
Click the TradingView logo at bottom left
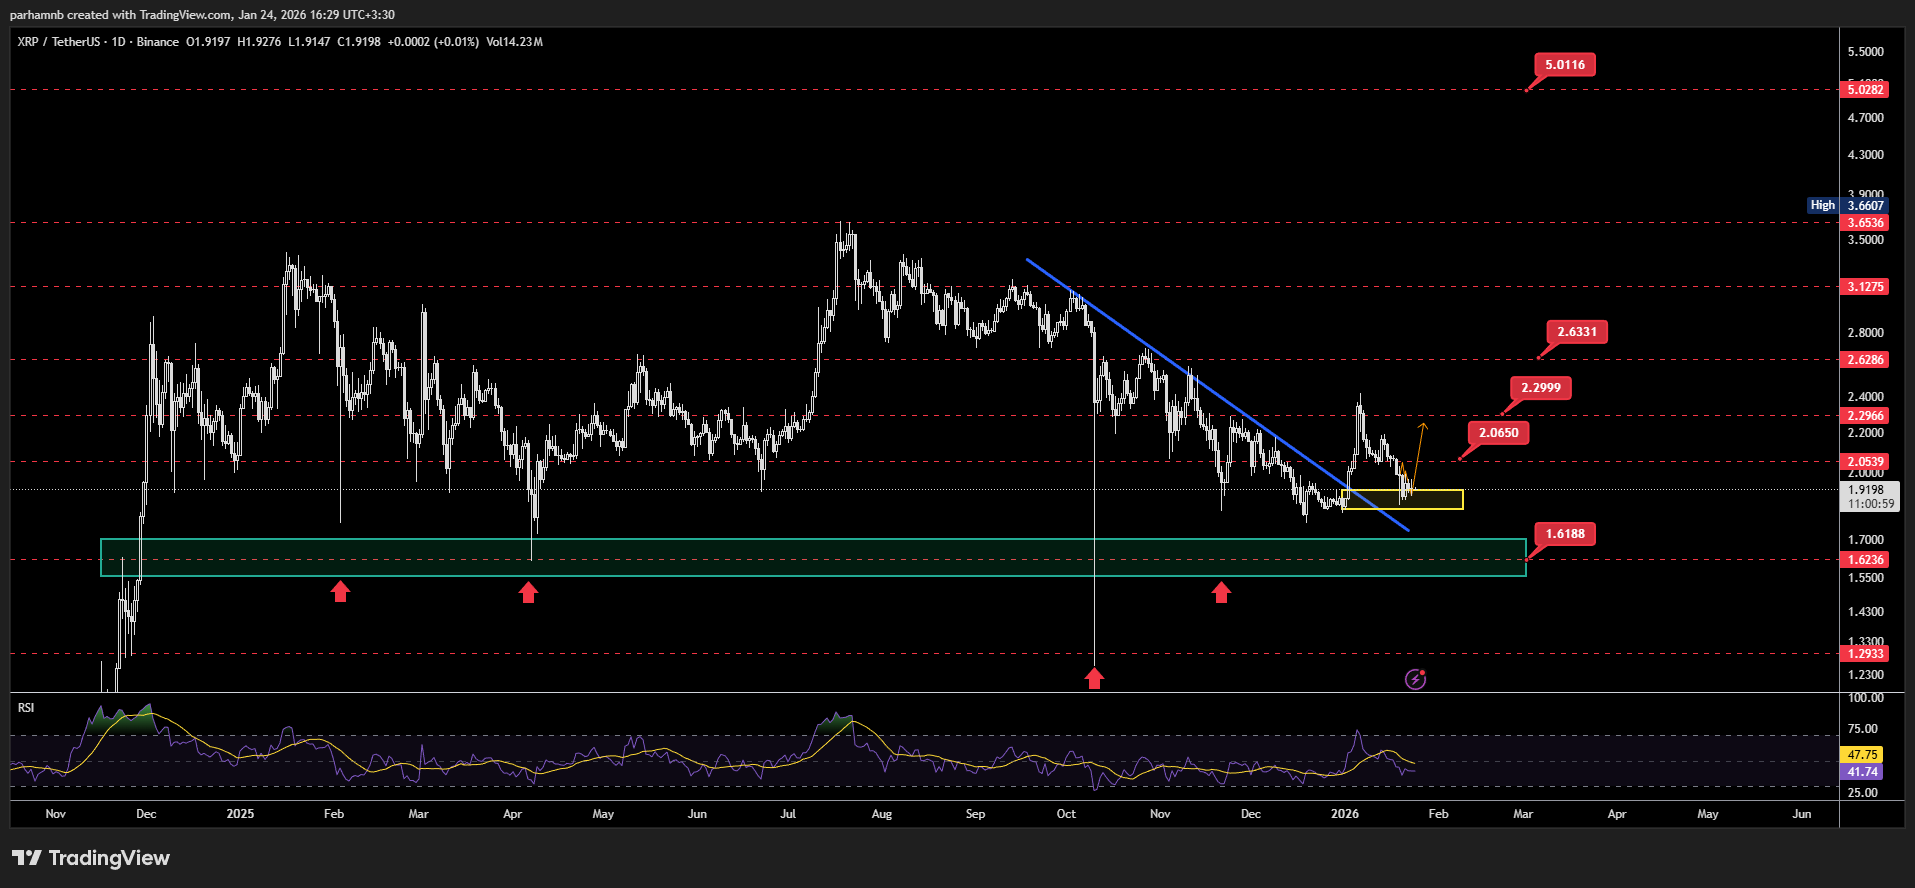click(x=91, y=858)
